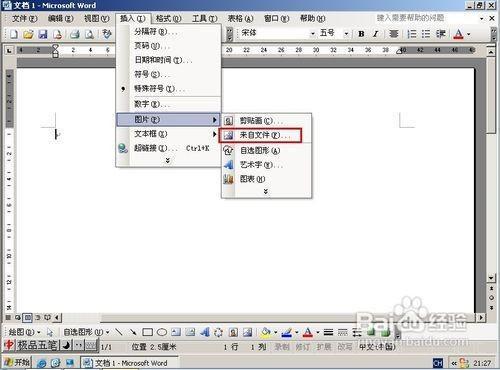
Task: Toggle 扩展 extend selection in status bar
Action: coord(324,347)
